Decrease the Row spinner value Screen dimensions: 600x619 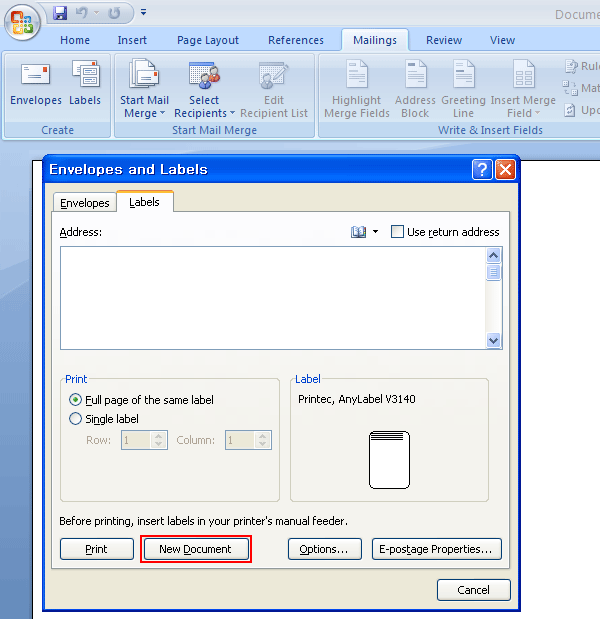tap(159, 445)
